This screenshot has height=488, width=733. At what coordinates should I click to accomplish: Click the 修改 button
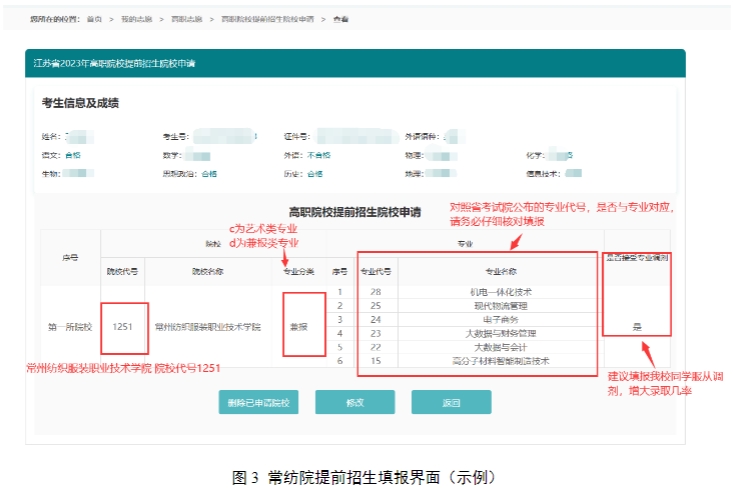click(x=355, y=402)
